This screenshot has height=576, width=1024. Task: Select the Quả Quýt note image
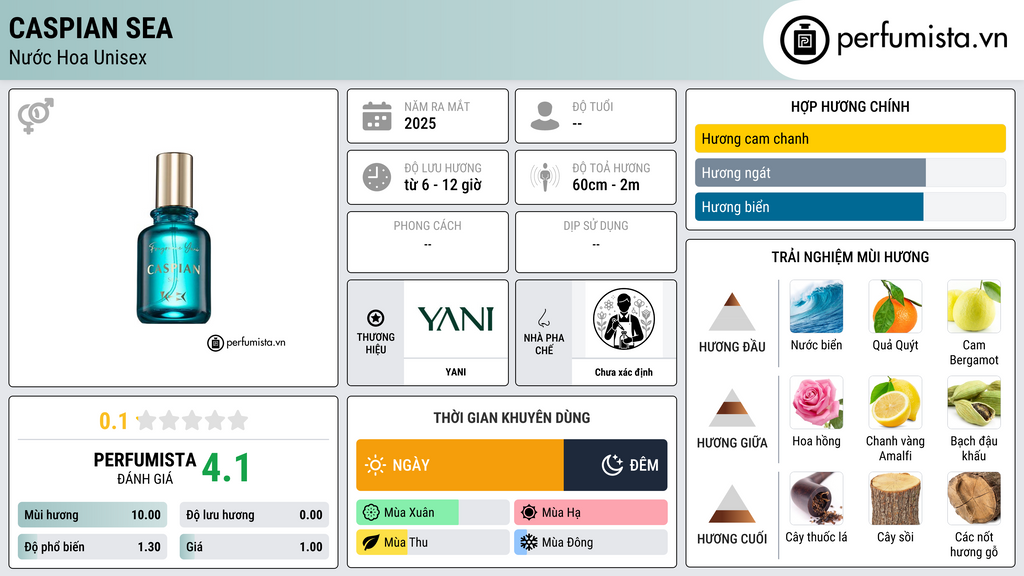pyautogui.click(x=895, y=307)
